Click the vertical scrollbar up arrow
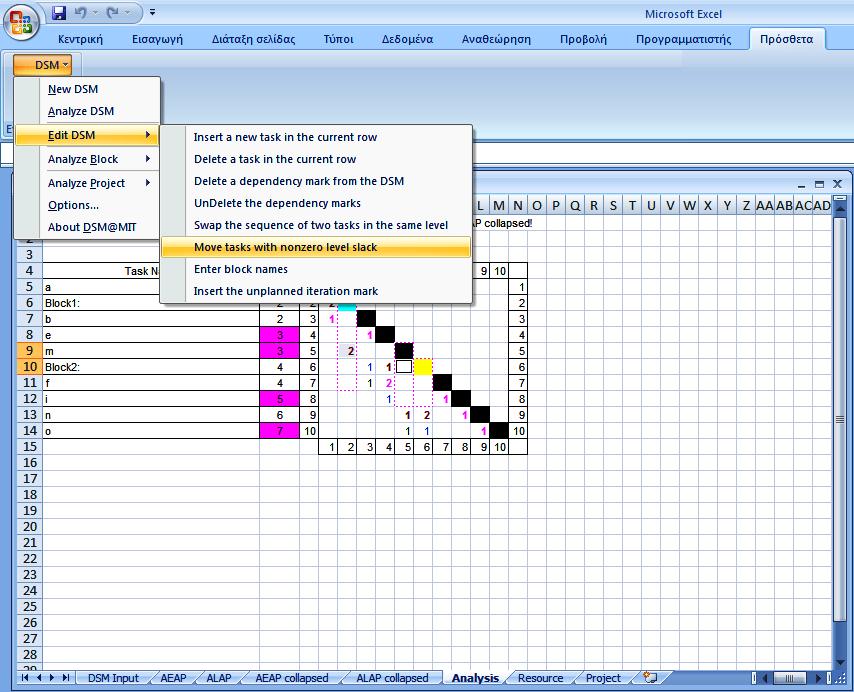Image resolution: width=854 pixels, height=692 pixels. tap(840, 208)
